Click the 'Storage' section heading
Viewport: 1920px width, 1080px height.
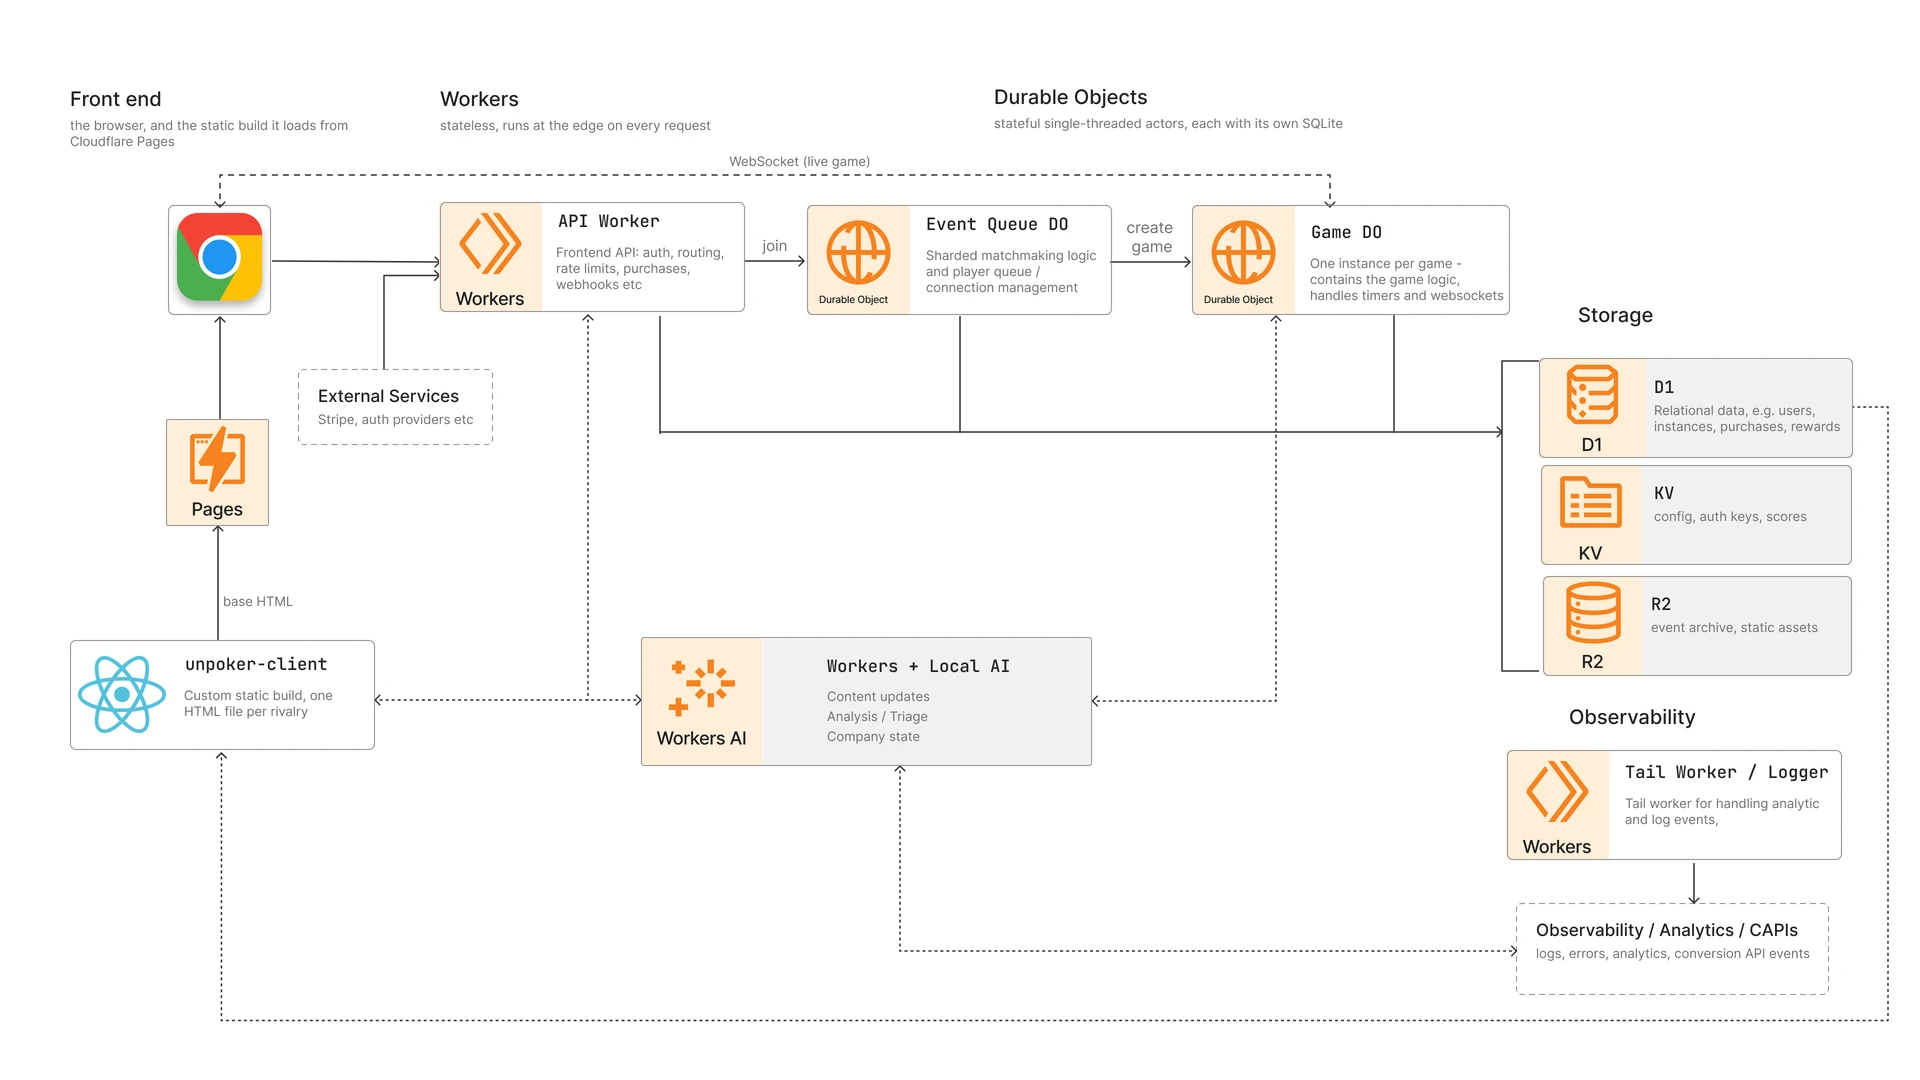(x=1615, y=315)
